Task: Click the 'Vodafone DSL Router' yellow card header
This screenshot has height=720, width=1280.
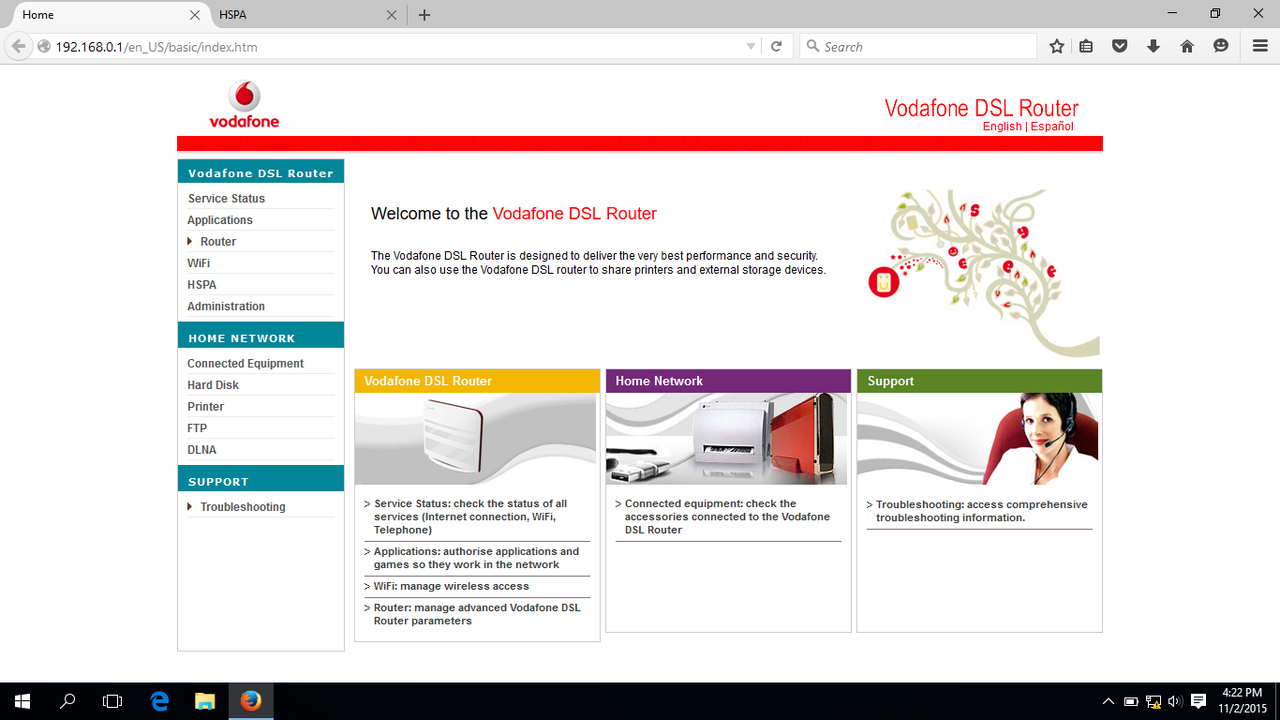Action: tap(477, 381)
